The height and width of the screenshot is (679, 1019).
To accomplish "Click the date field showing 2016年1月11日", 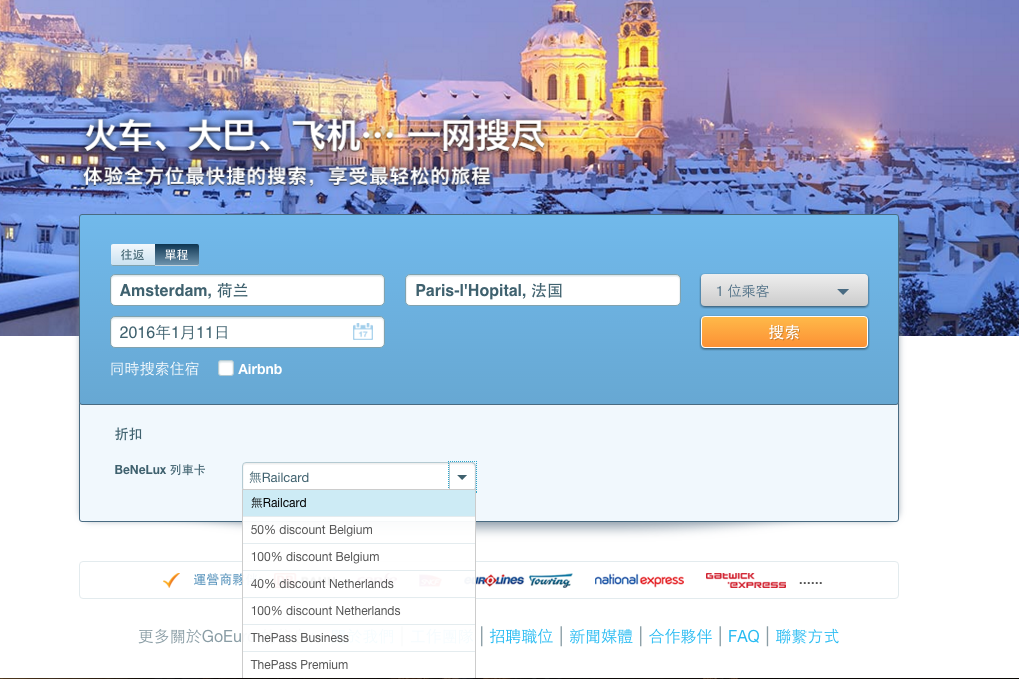I will pos(247,332).
